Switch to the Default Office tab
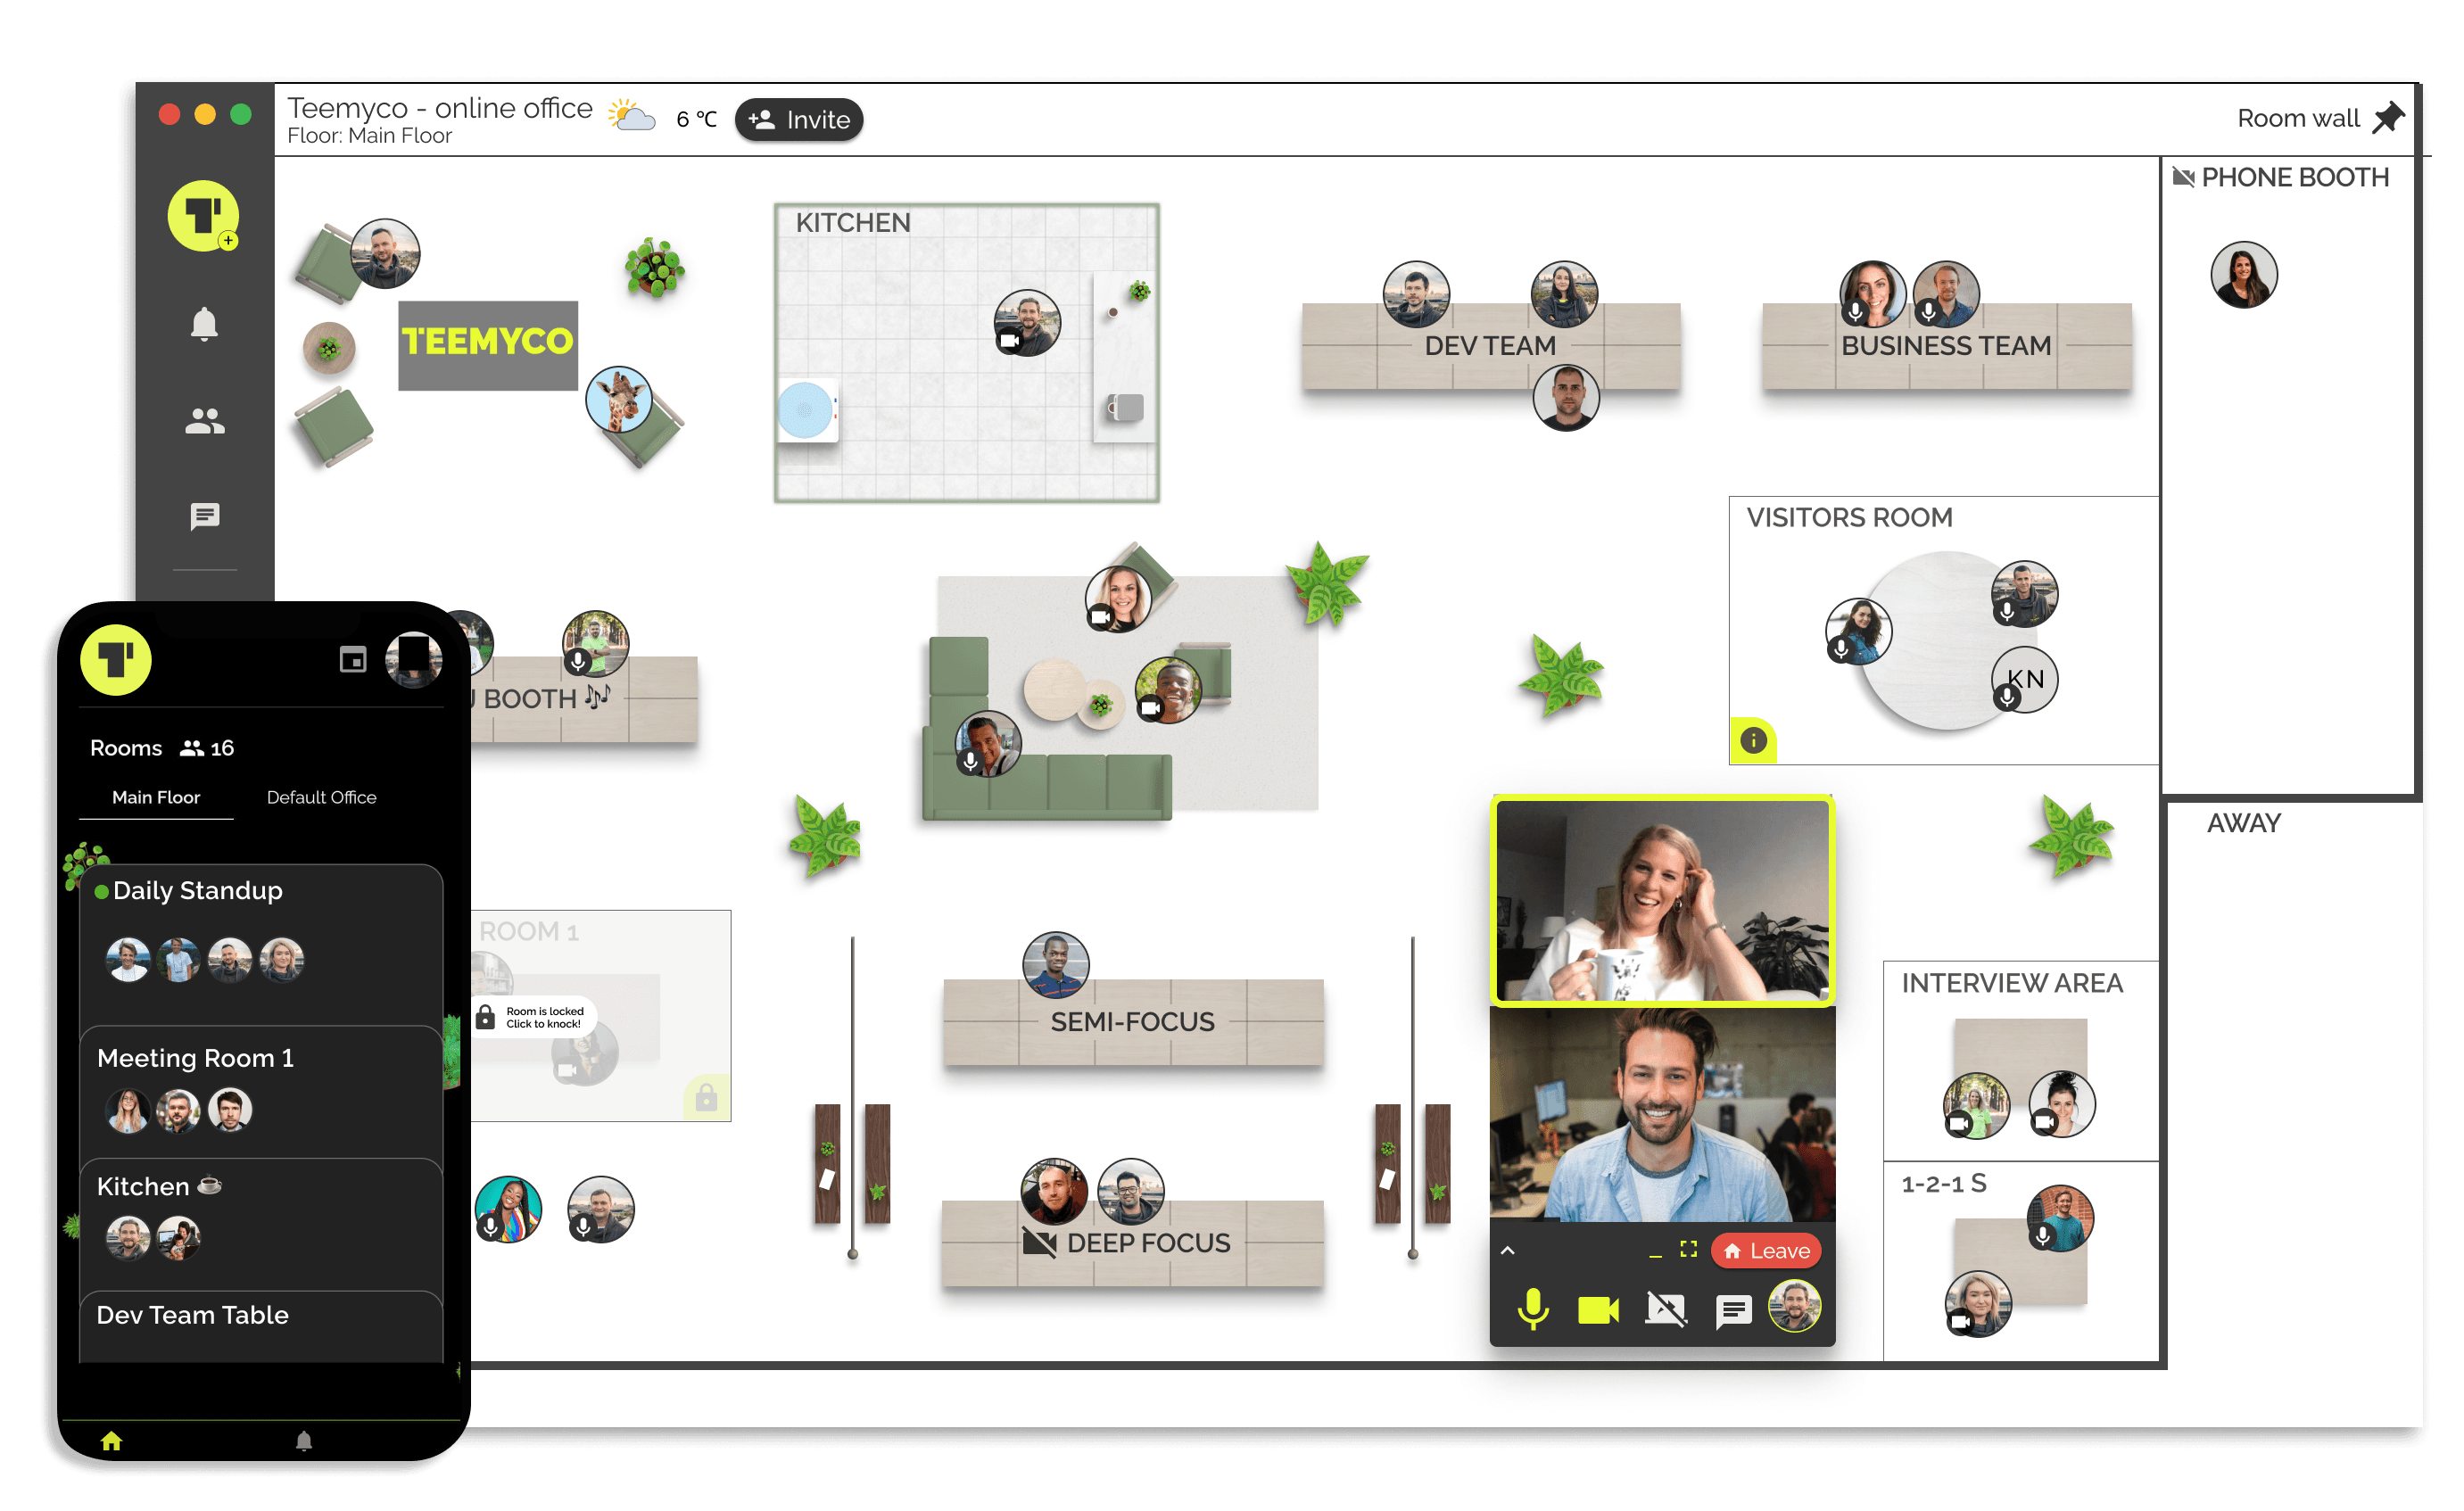The image size is (2464, 1511). pyautogui.click(x=321, y=797)
